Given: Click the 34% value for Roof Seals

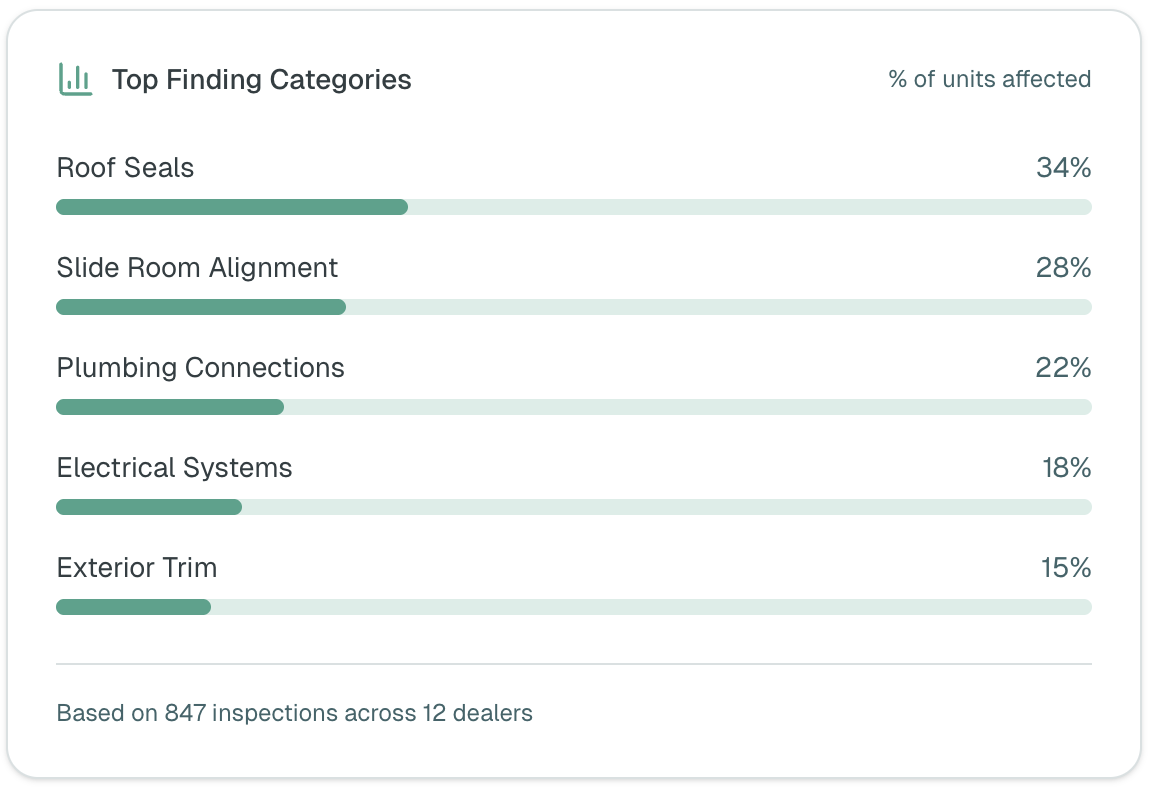Looking at the screenshot, I should tap(1063, 167).
